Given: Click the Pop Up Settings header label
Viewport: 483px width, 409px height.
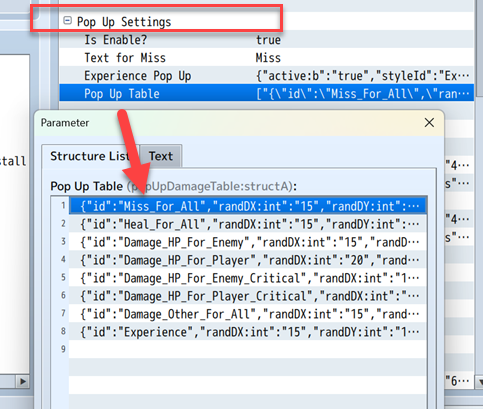Looking at the screenshot, I should click(124, 22).
